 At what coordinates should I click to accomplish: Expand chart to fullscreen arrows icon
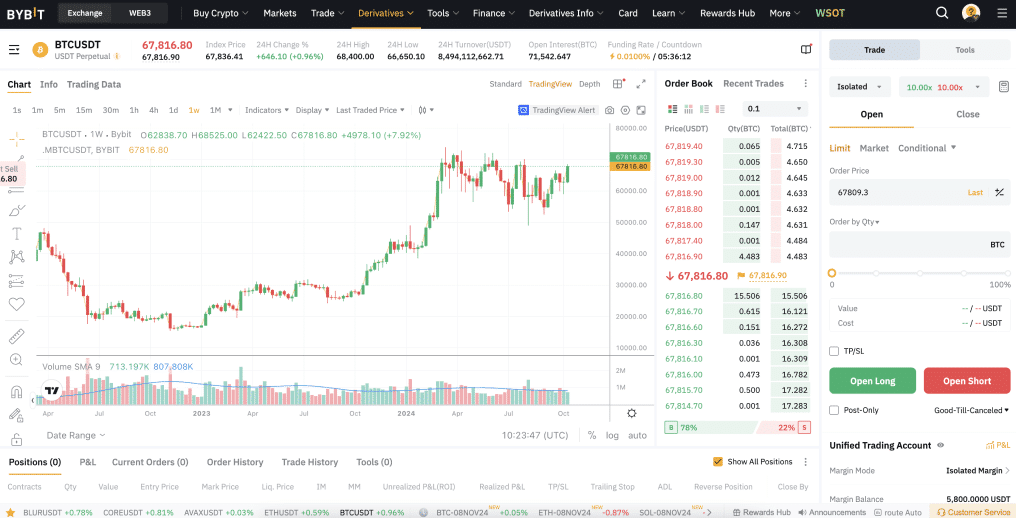click(641, 84)
